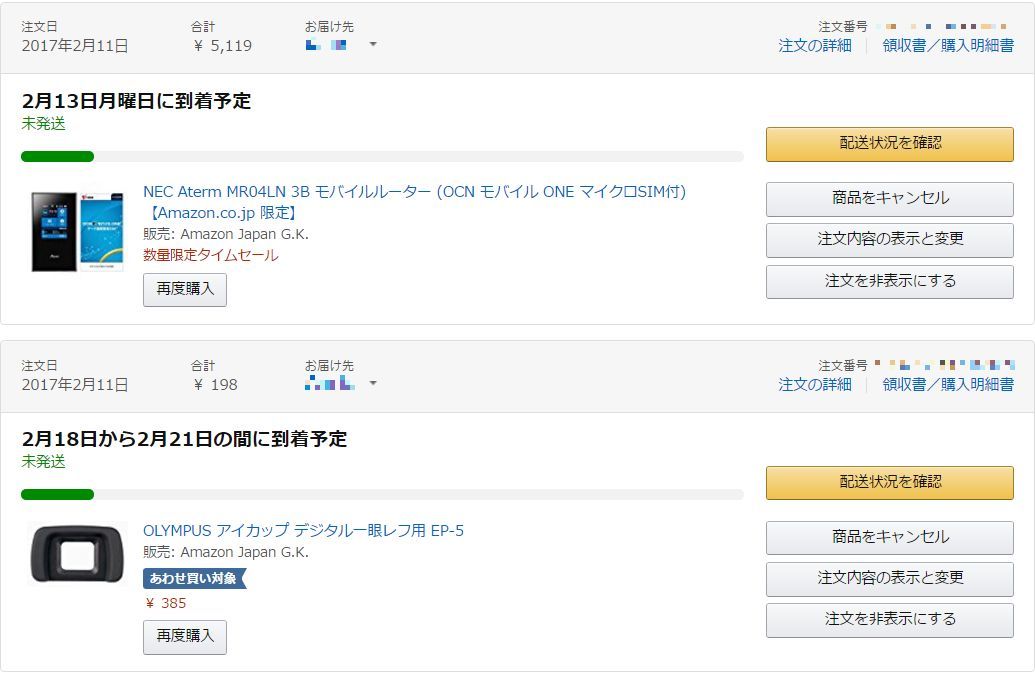Click 配送状況を確認 for the NEC router
The height and width of the screenshot is (673, 1035).
889,143
